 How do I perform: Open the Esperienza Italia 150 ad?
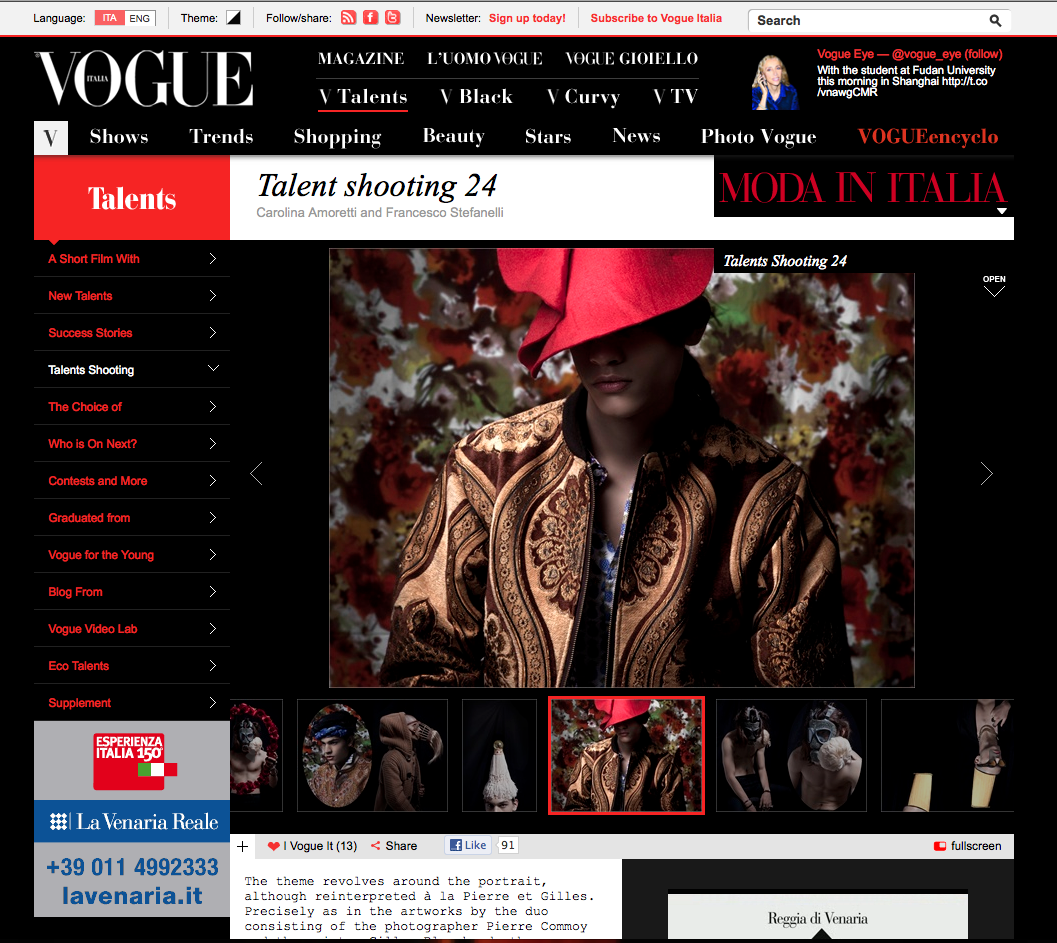[x=135, y=762]
